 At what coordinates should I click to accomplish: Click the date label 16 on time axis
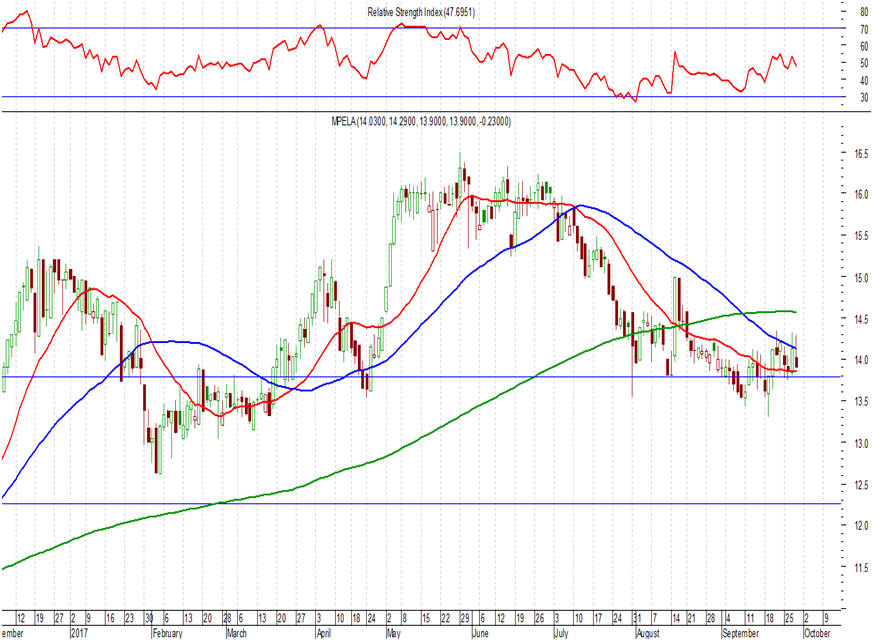pyautogui.click(x=110, y=619)
